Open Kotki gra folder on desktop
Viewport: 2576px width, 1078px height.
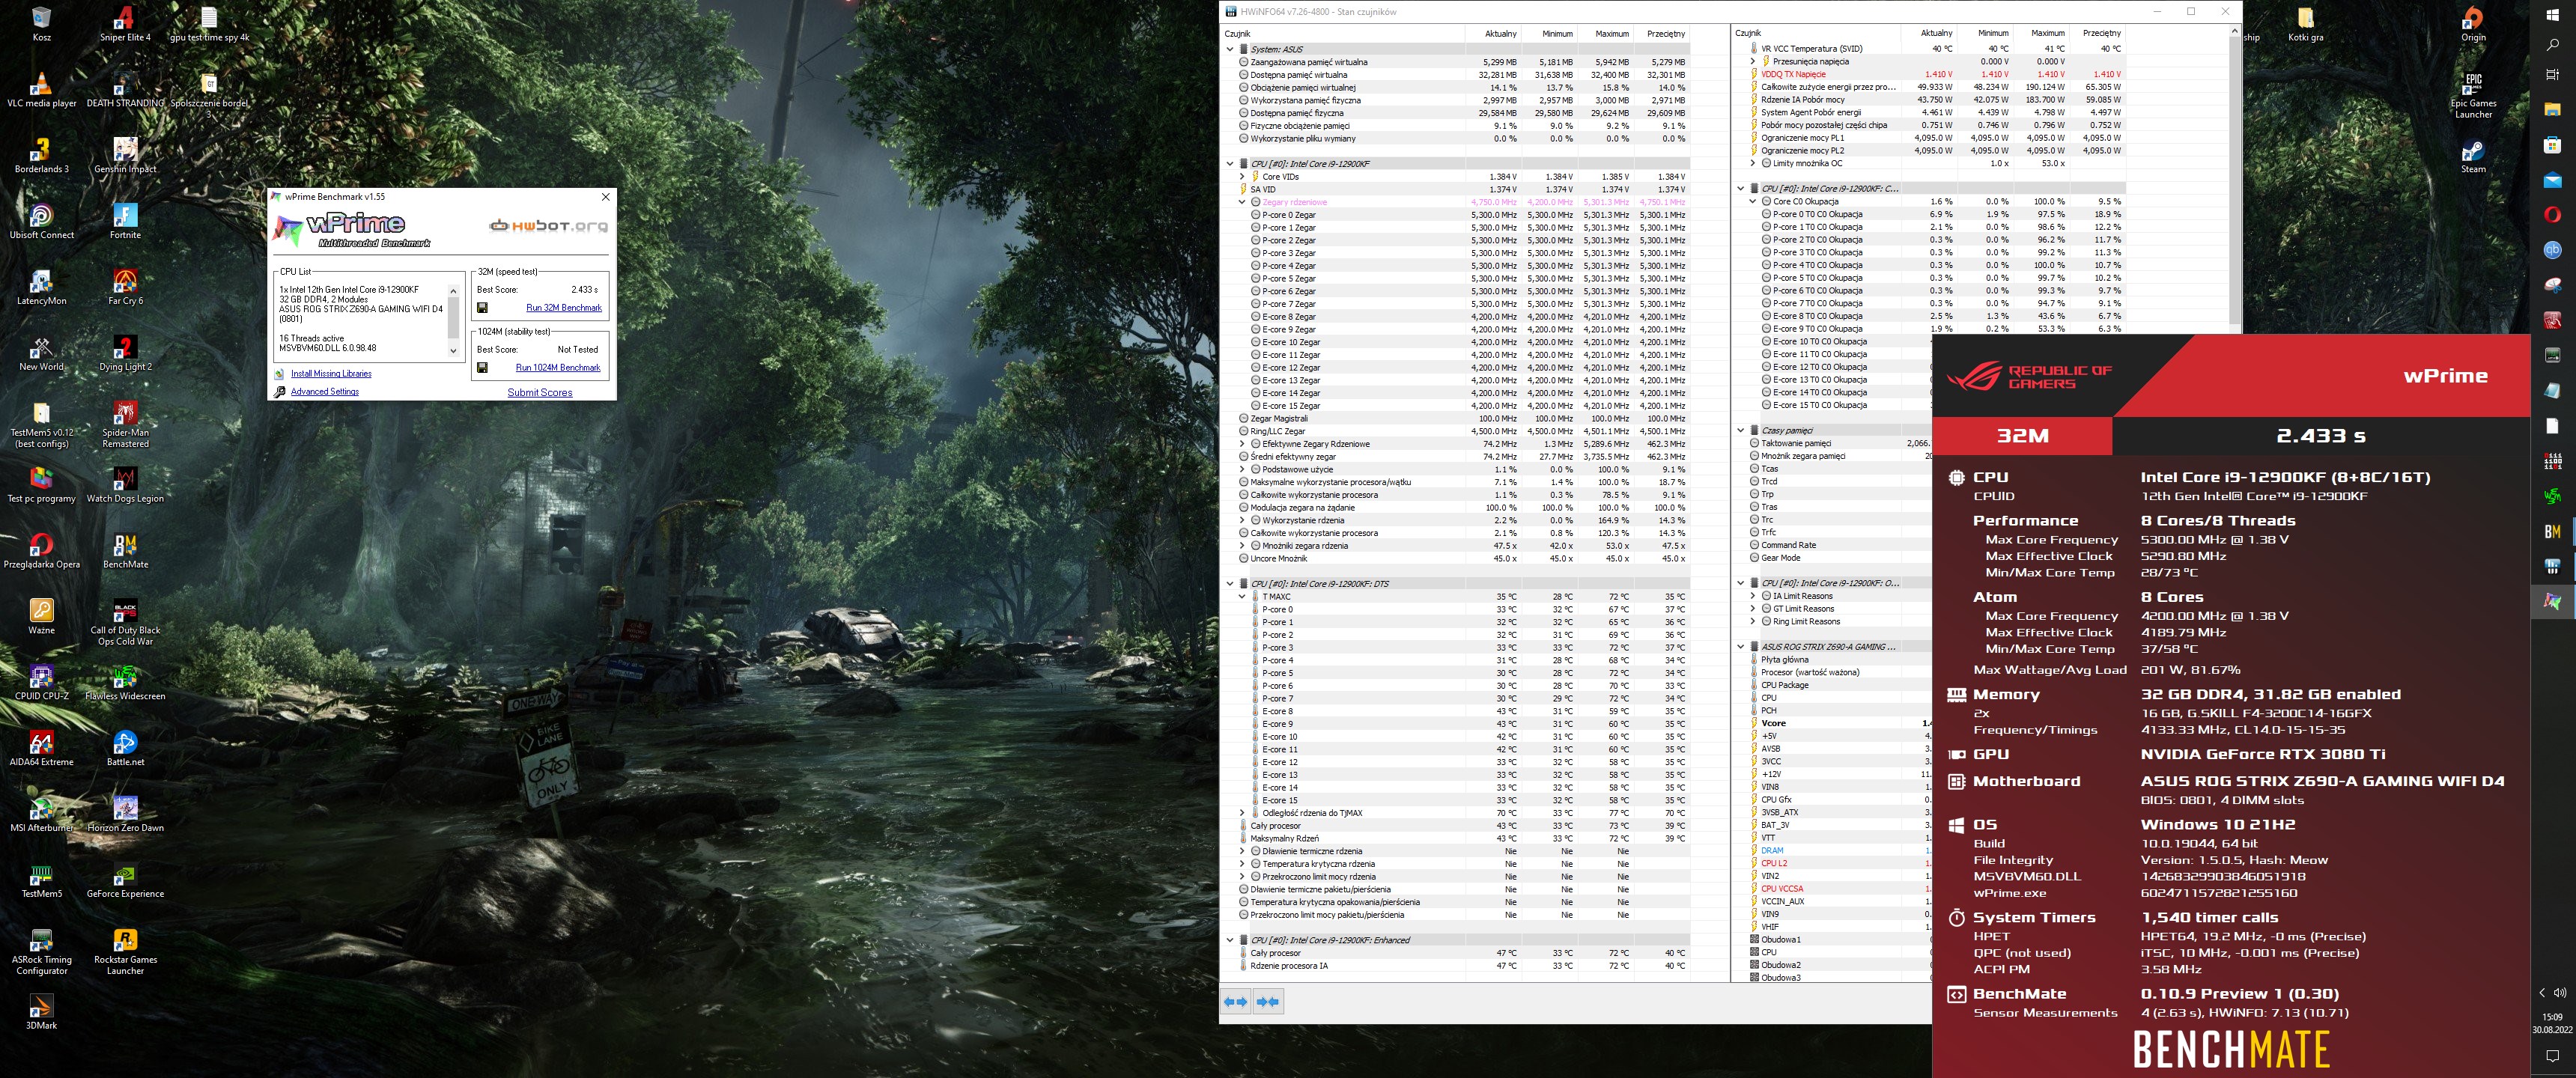pos(2305,24)
